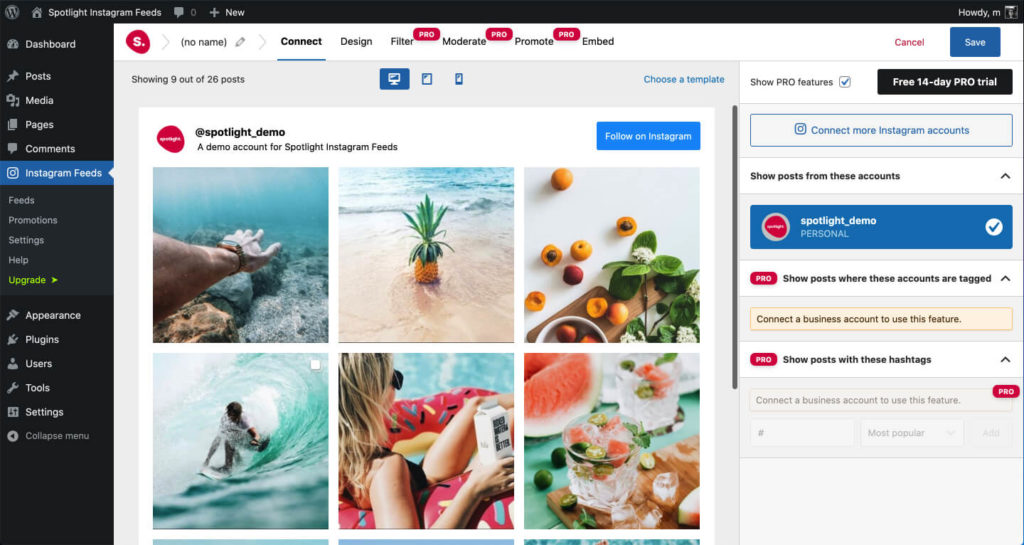Click the Tools wrench icon

click(12, 388)
